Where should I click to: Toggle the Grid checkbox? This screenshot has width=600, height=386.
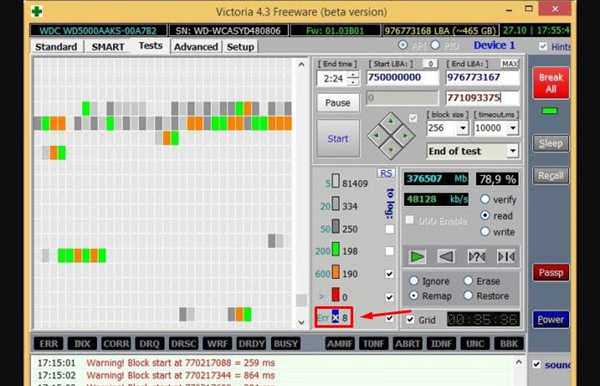click(410, 319)
